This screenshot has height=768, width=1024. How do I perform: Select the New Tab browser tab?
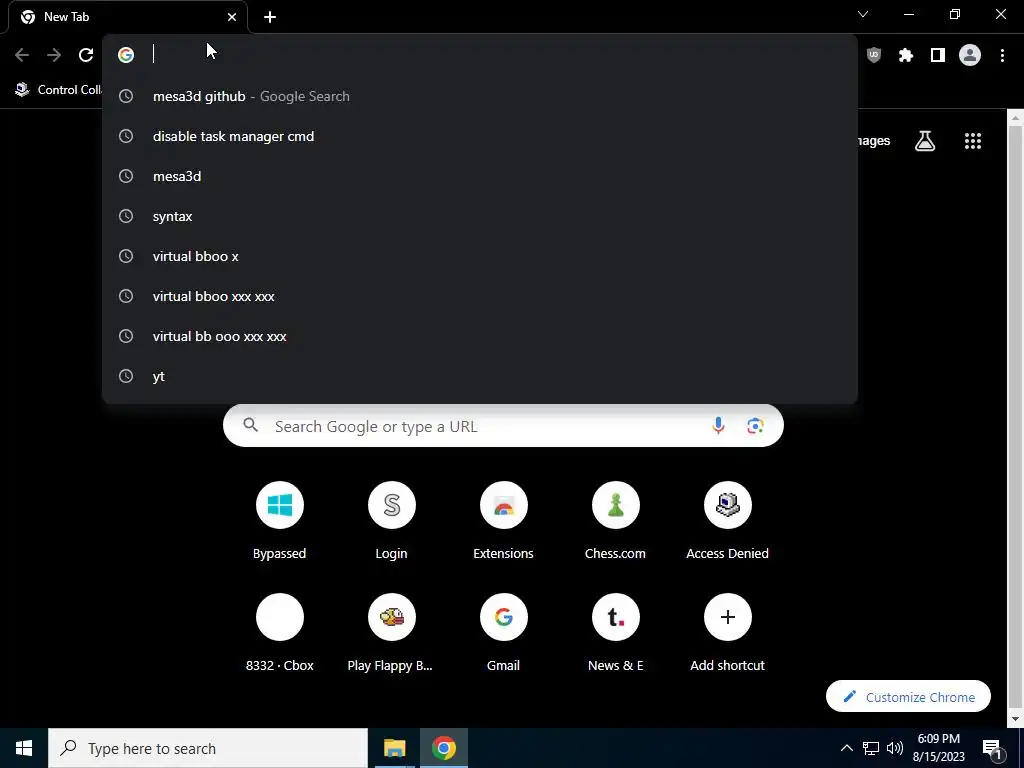[128, 17]
